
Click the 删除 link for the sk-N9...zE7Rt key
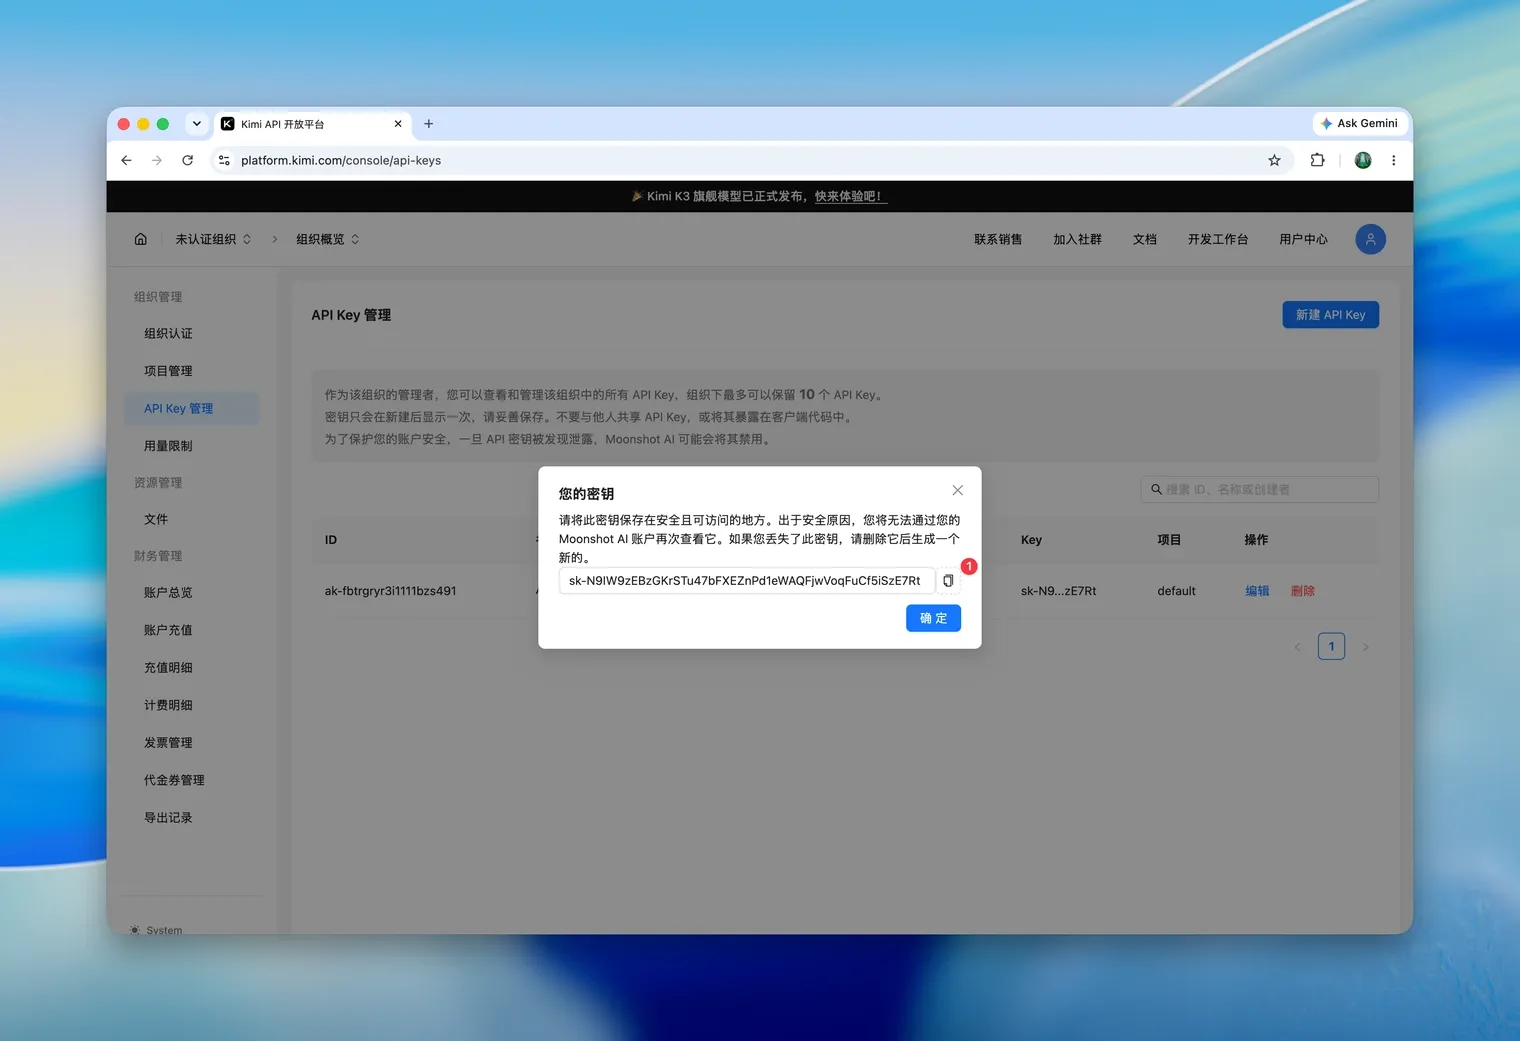click(x=1302, y=591)
